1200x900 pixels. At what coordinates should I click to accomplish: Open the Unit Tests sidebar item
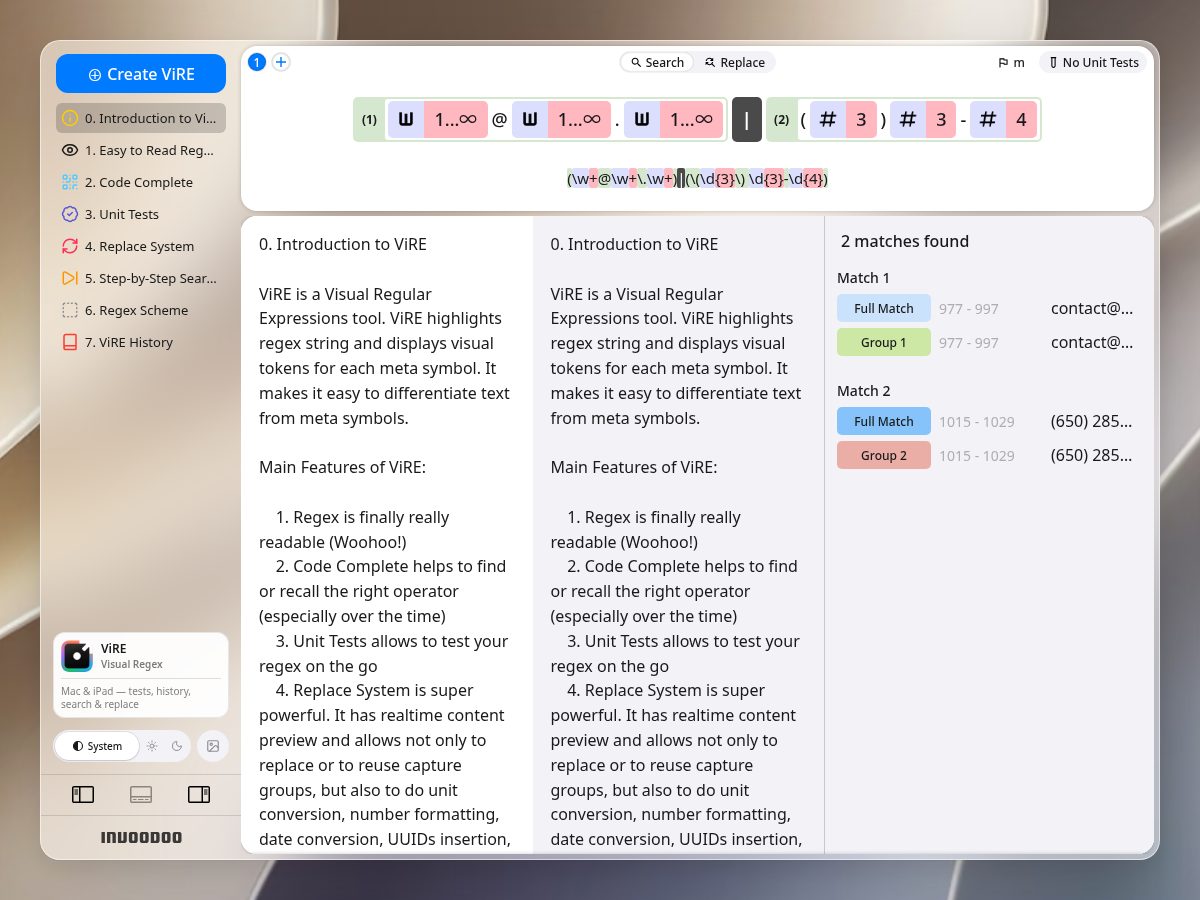tap(141, 214)
